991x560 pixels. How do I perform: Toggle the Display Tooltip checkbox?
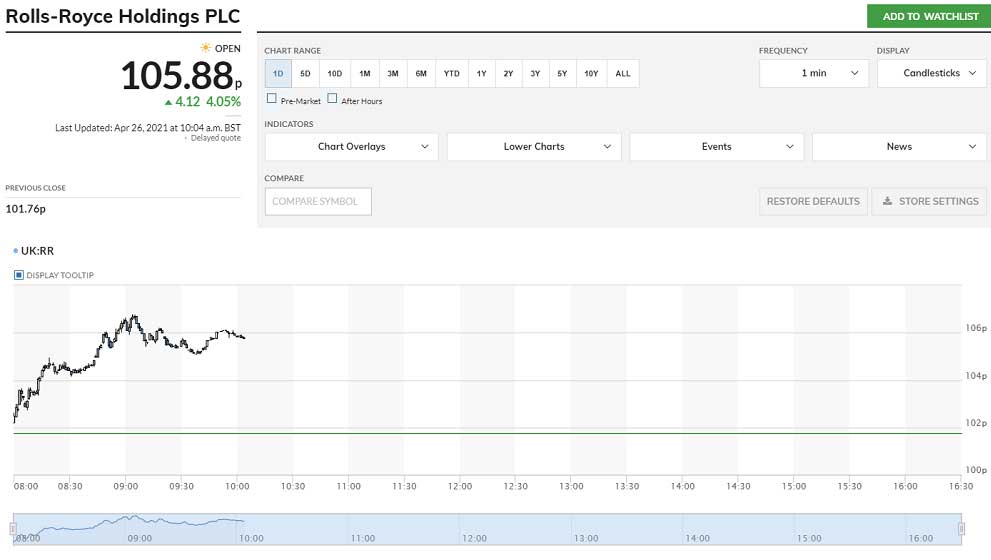19,275
